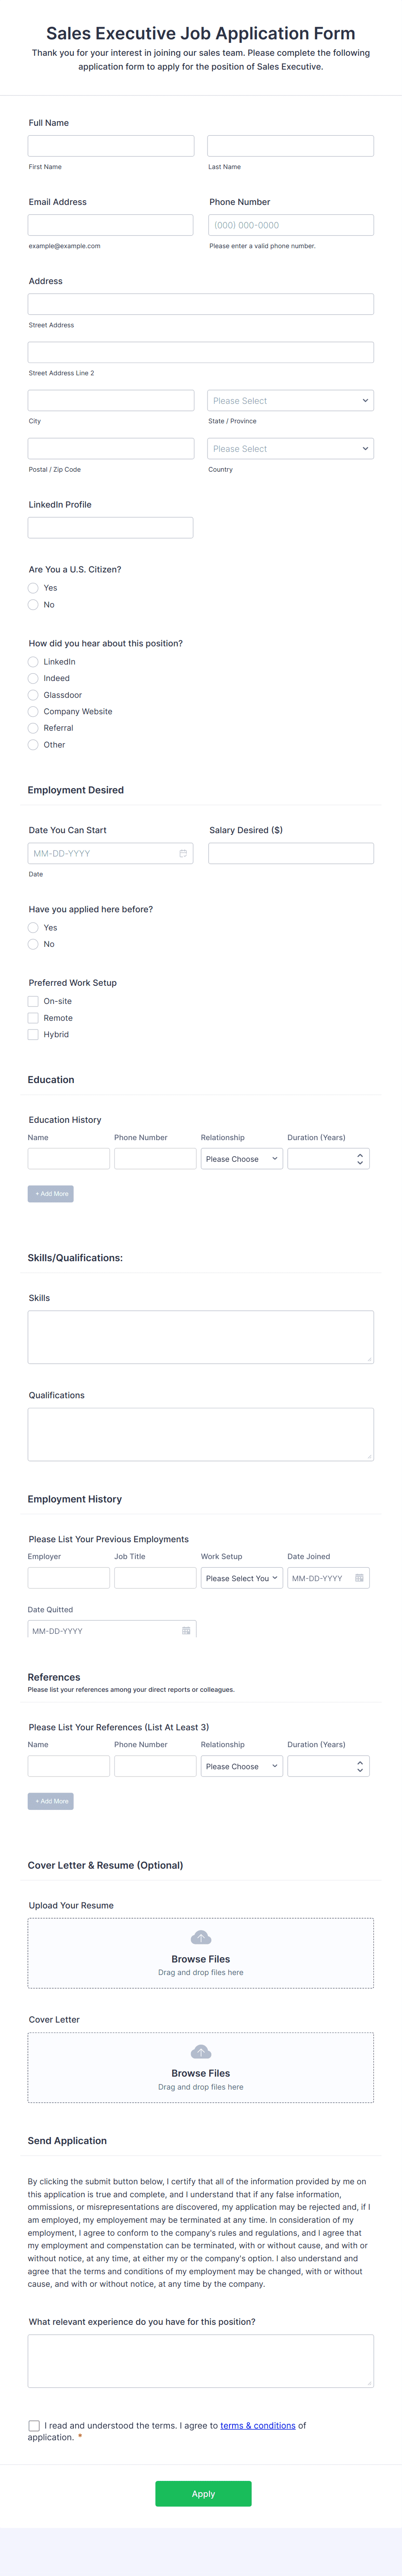The image size is (402, 2576).
Task: Click the down stepper arrow on References Duration field
Action: click(360, 1770)
